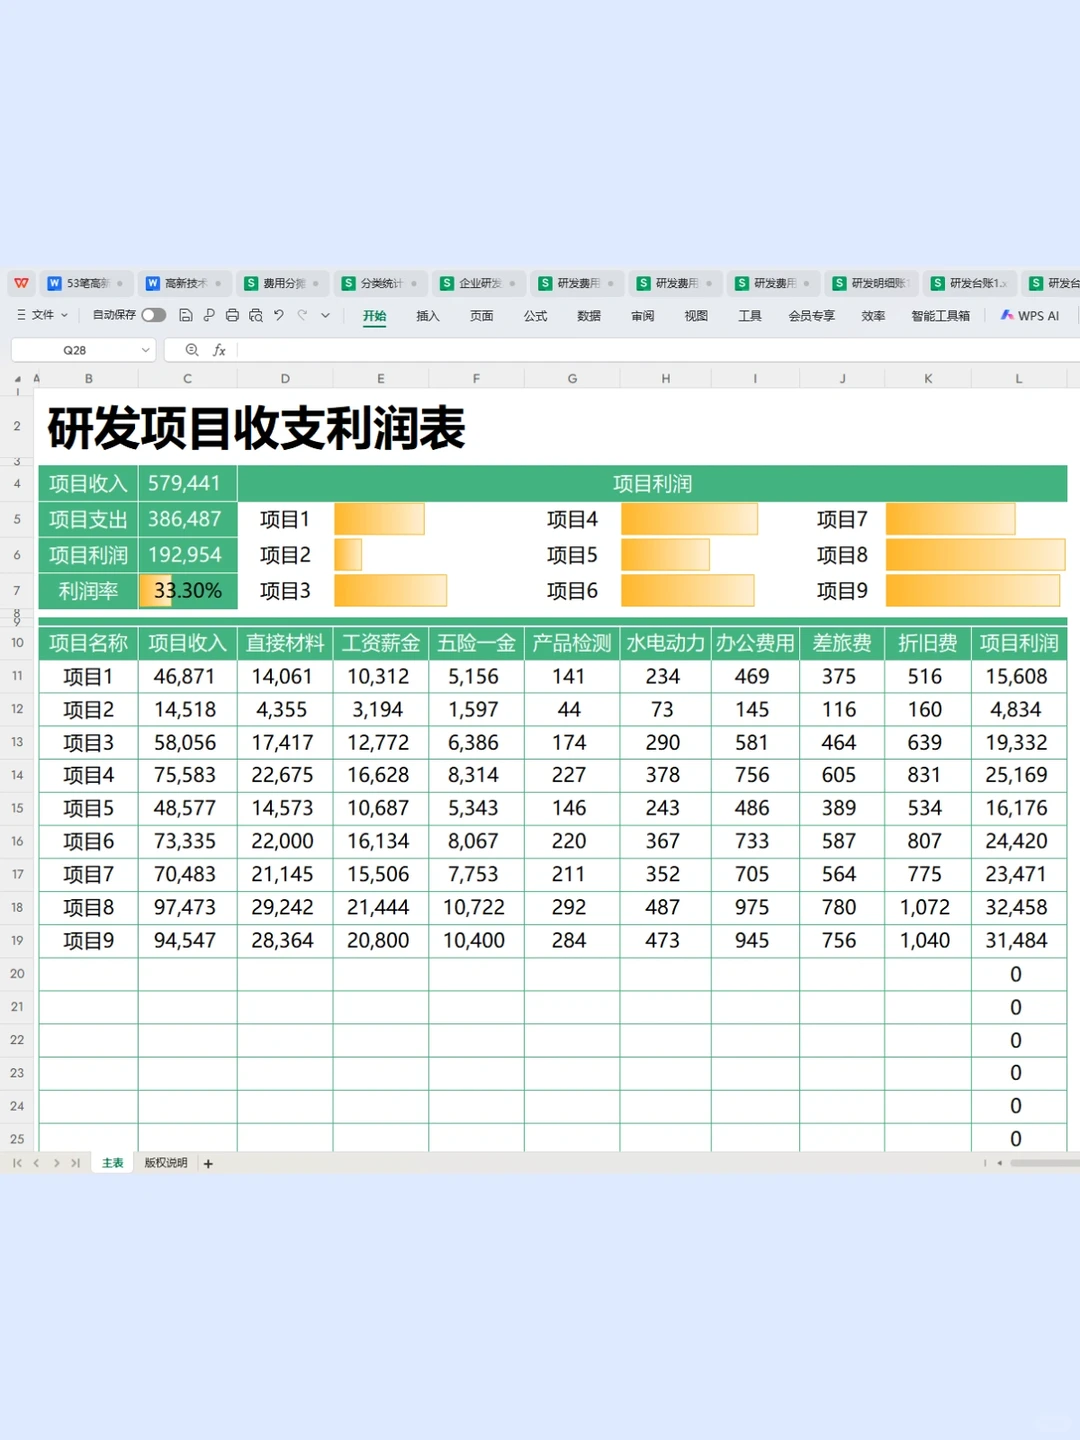Add a new worksheet with the plus icon
Viewport: 1080px width, 1440px height.
click(x=208, y=1163)
